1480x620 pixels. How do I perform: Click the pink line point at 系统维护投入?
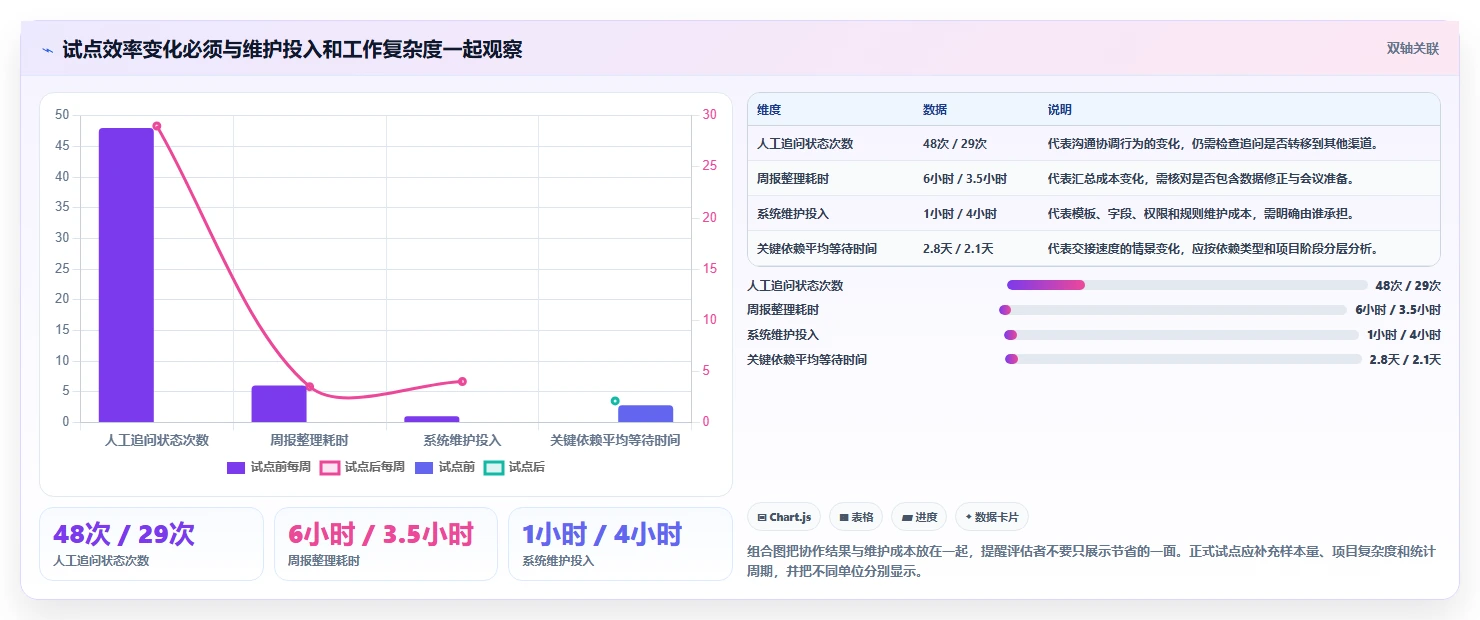tap(462, 381)
